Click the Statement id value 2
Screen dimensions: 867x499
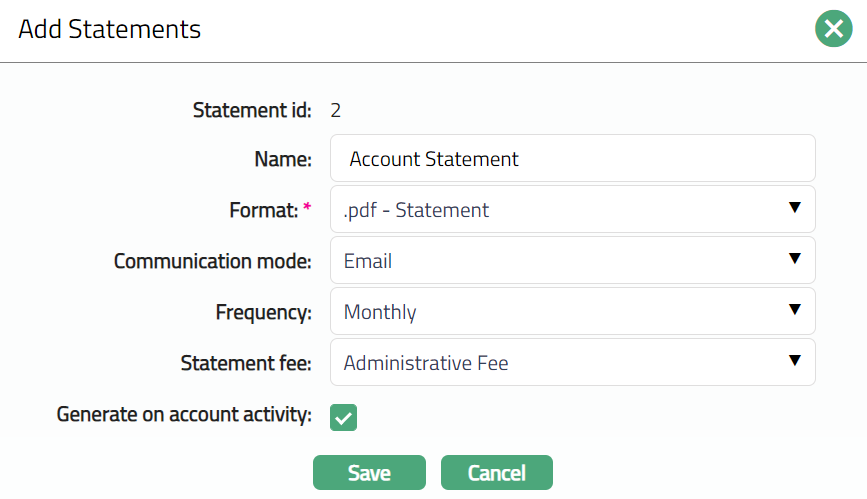335,110
